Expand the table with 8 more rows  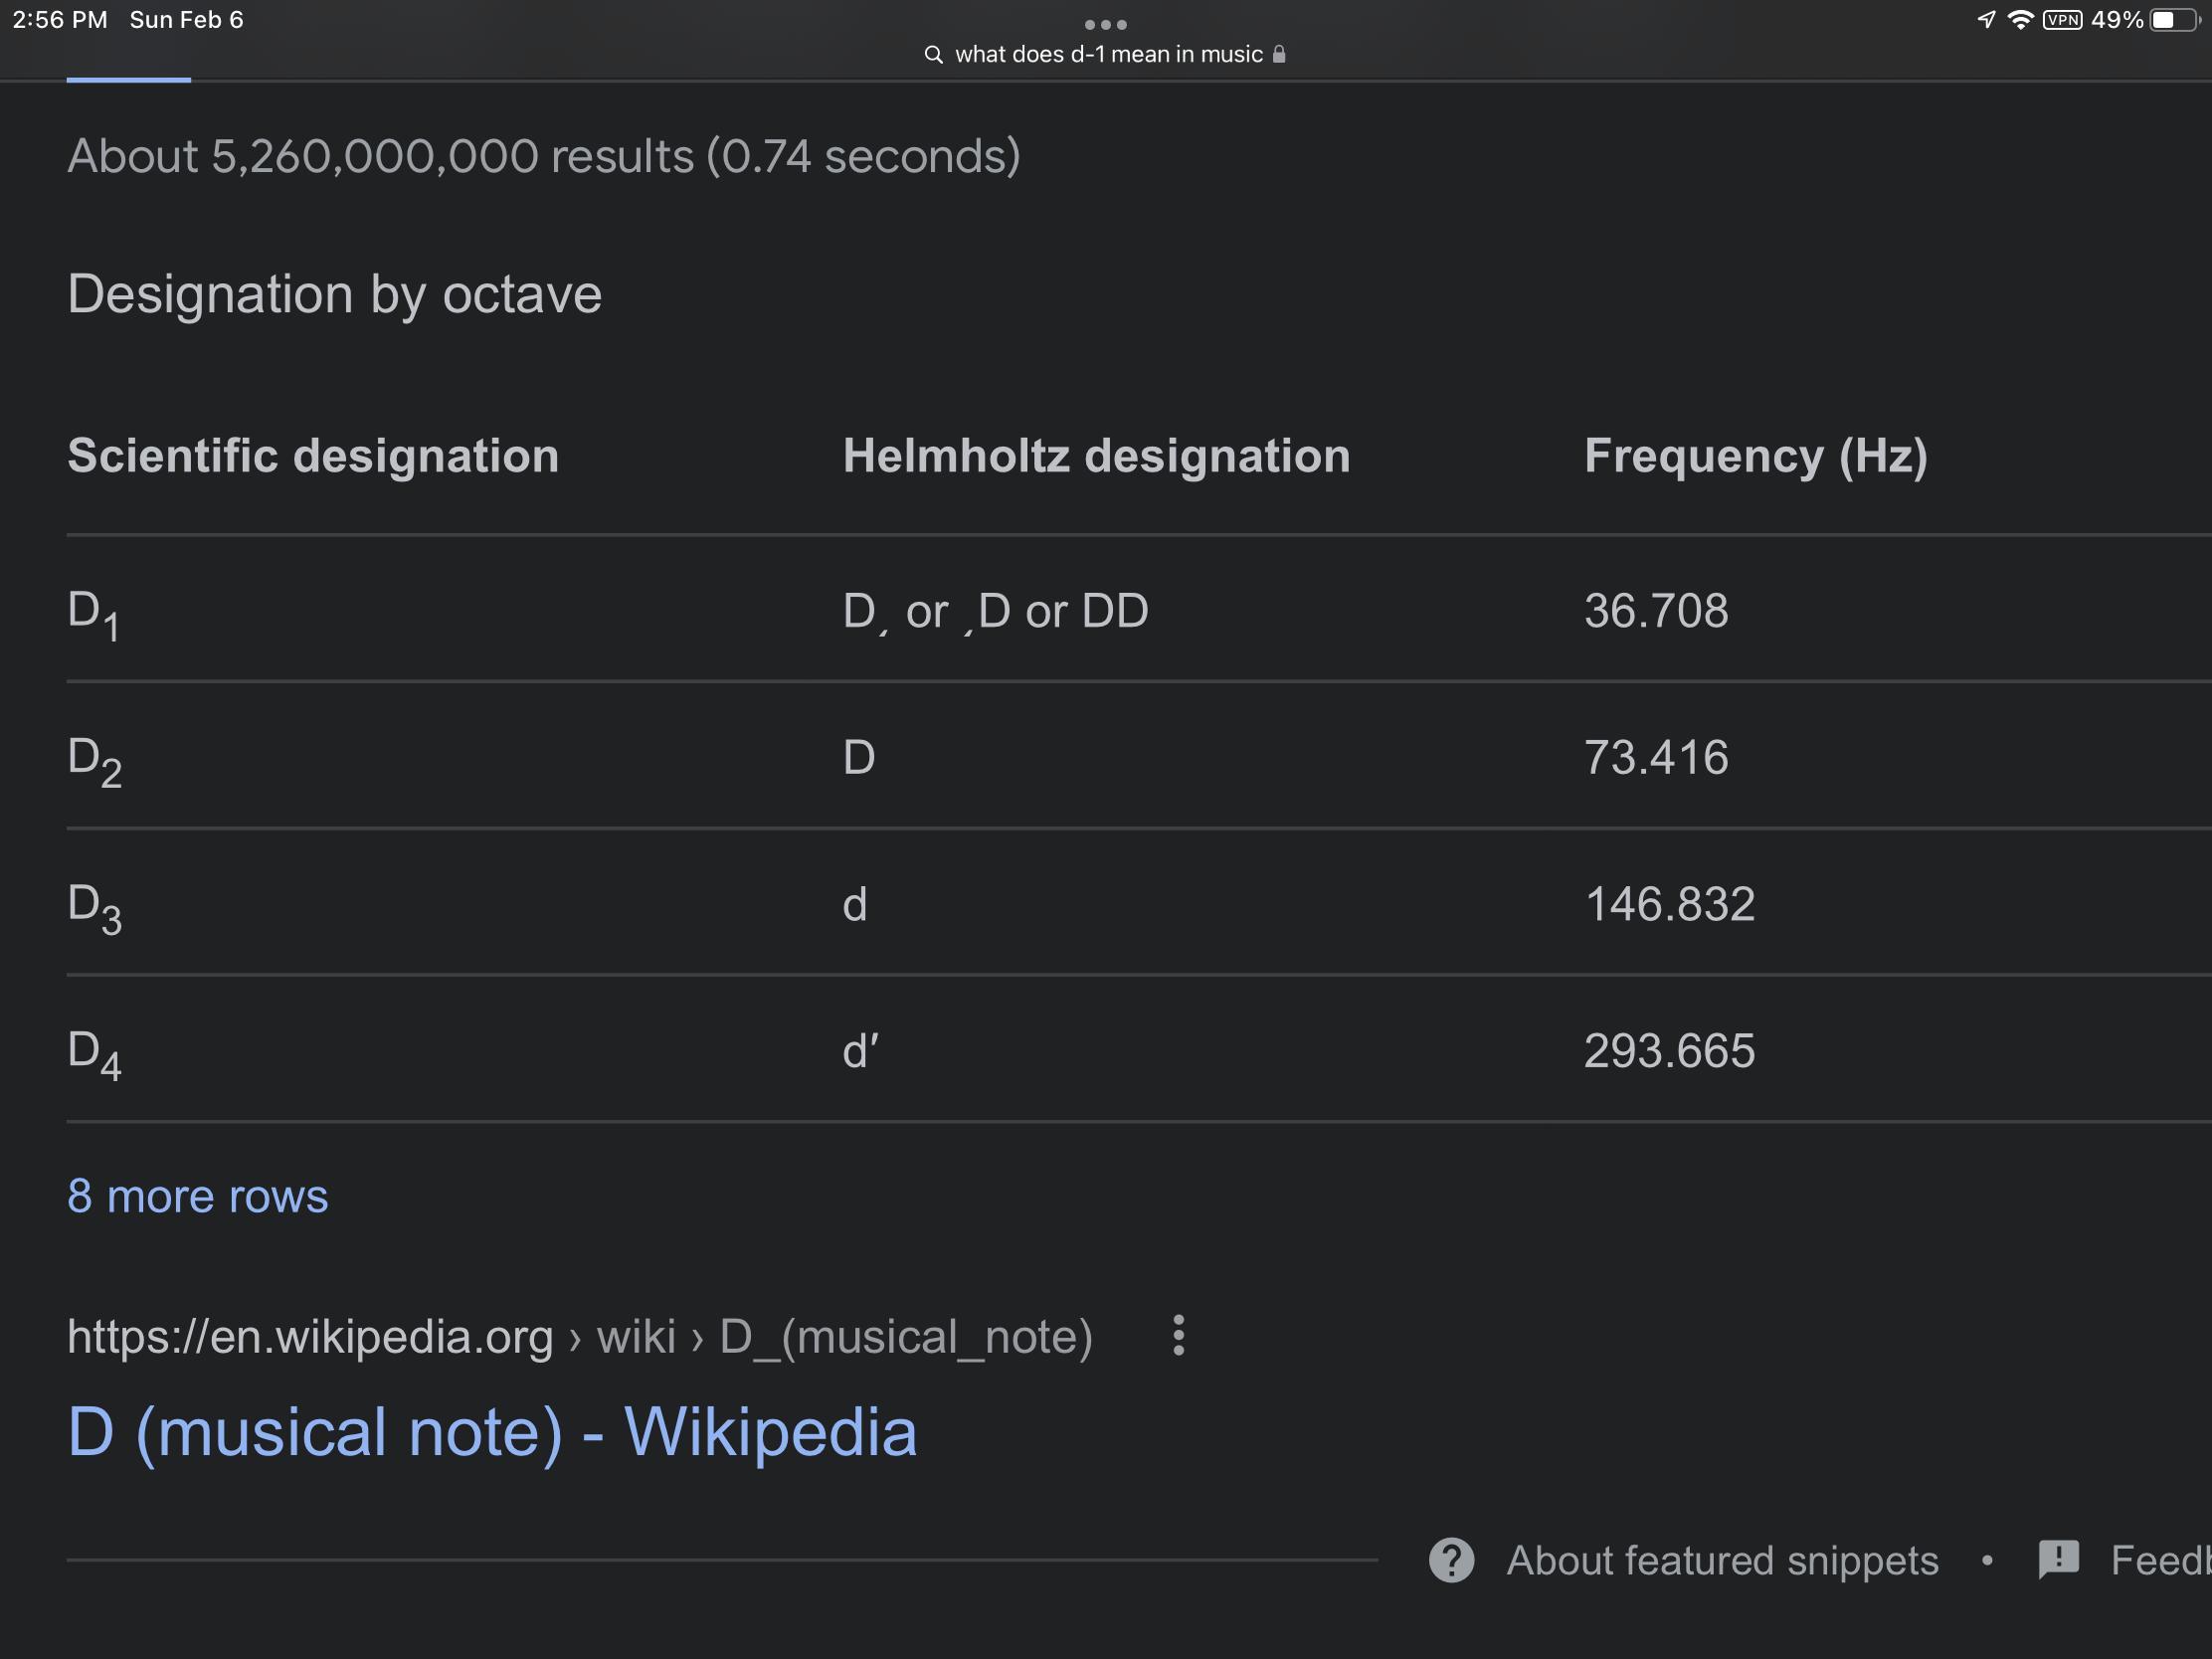[x=197, y=1196]
